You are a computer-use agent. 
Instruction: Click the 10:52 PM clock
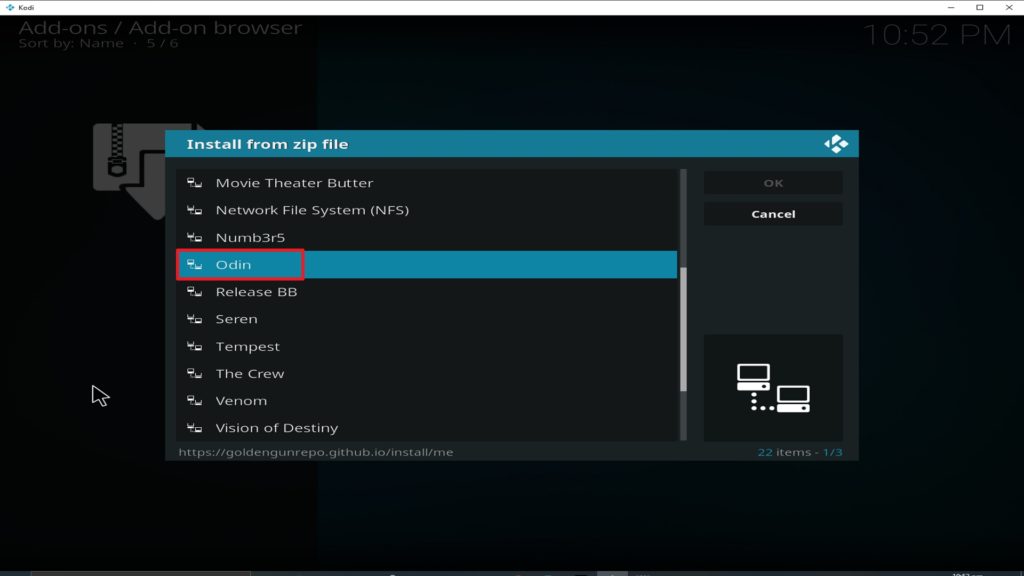937,35
